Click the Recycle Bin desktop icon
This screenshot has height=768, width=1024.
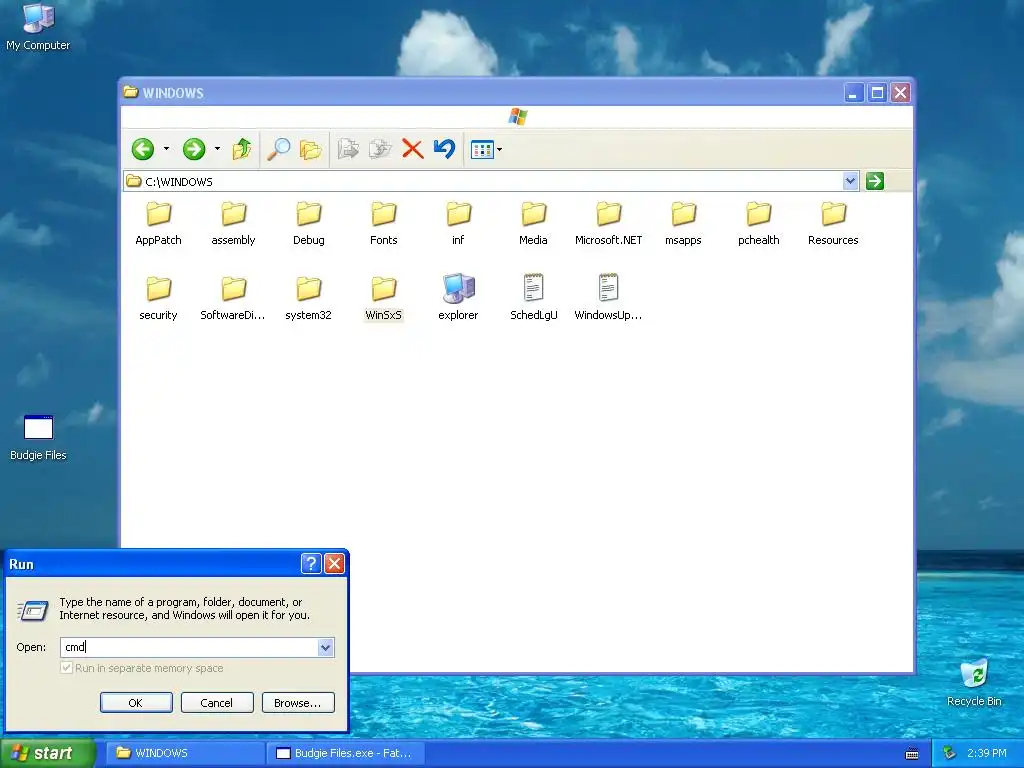tap(974, 683)
